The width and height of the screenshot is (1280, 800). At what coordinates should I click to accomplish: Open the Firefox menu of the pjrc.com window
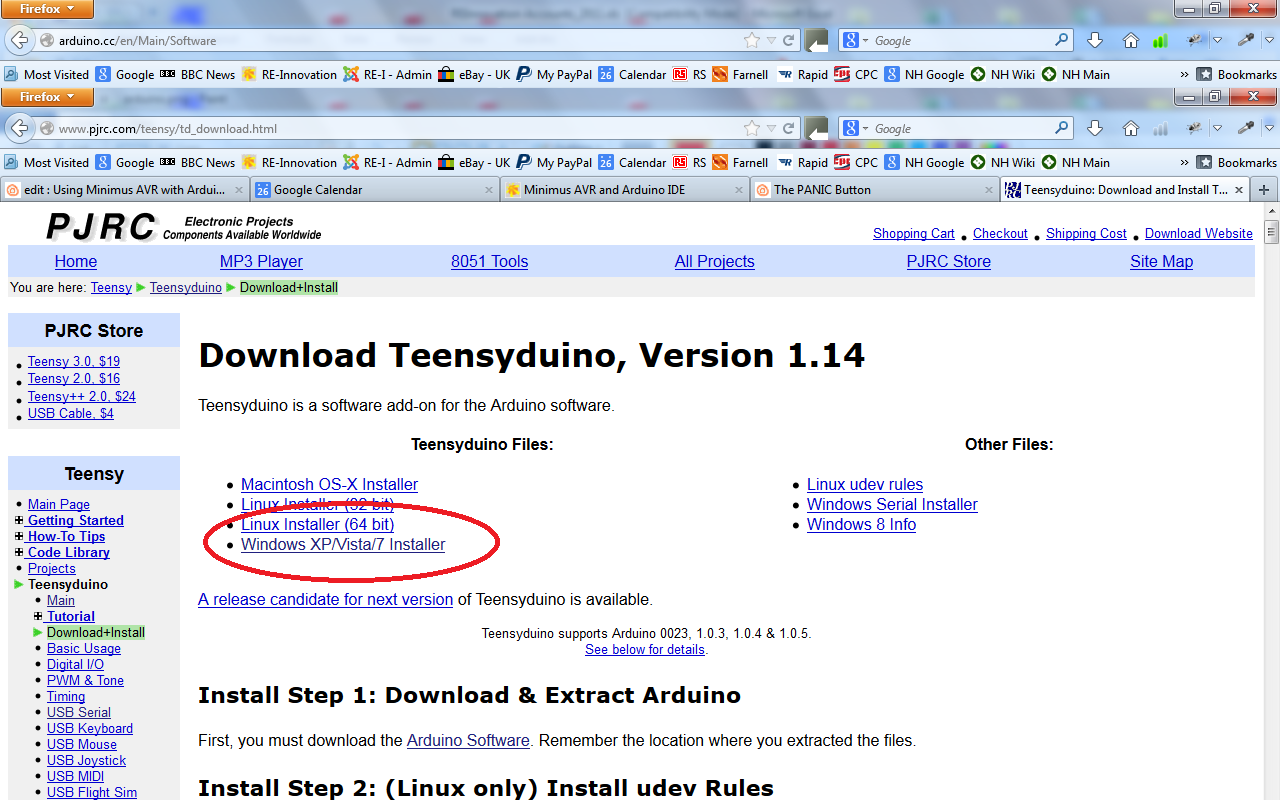pyautogui.click(x=47, y=97)
